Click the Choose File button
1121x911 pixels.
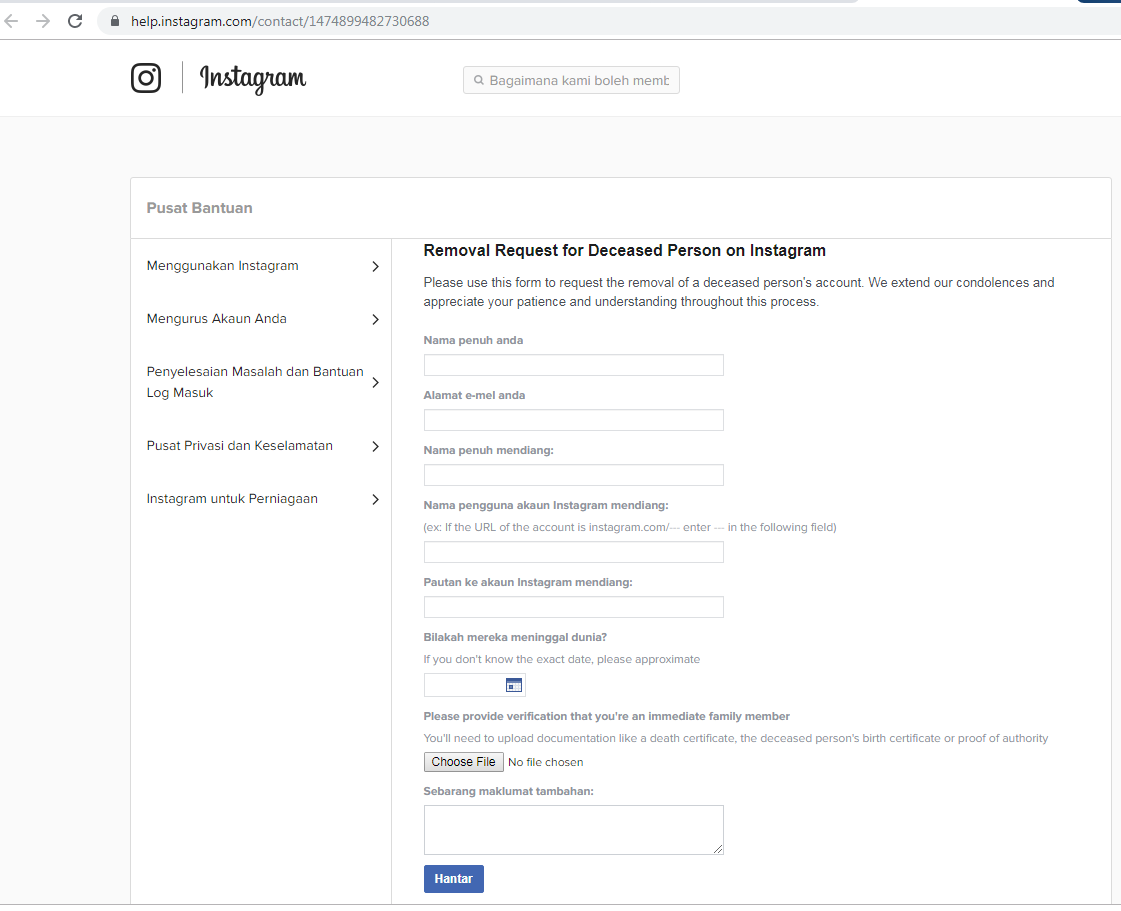pyautogui.click(x=463, y=762)
